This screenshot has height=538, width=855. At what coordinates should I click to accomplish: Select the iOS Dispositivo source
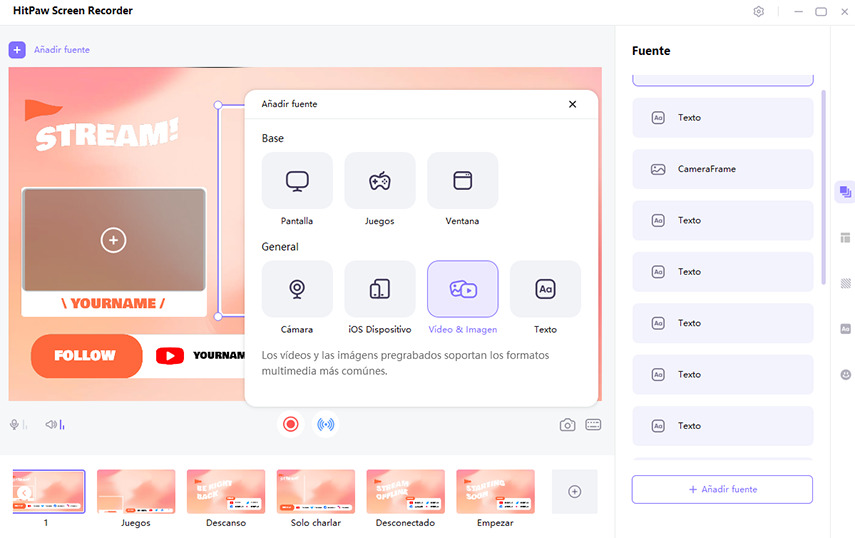click(x=380, y=289)
